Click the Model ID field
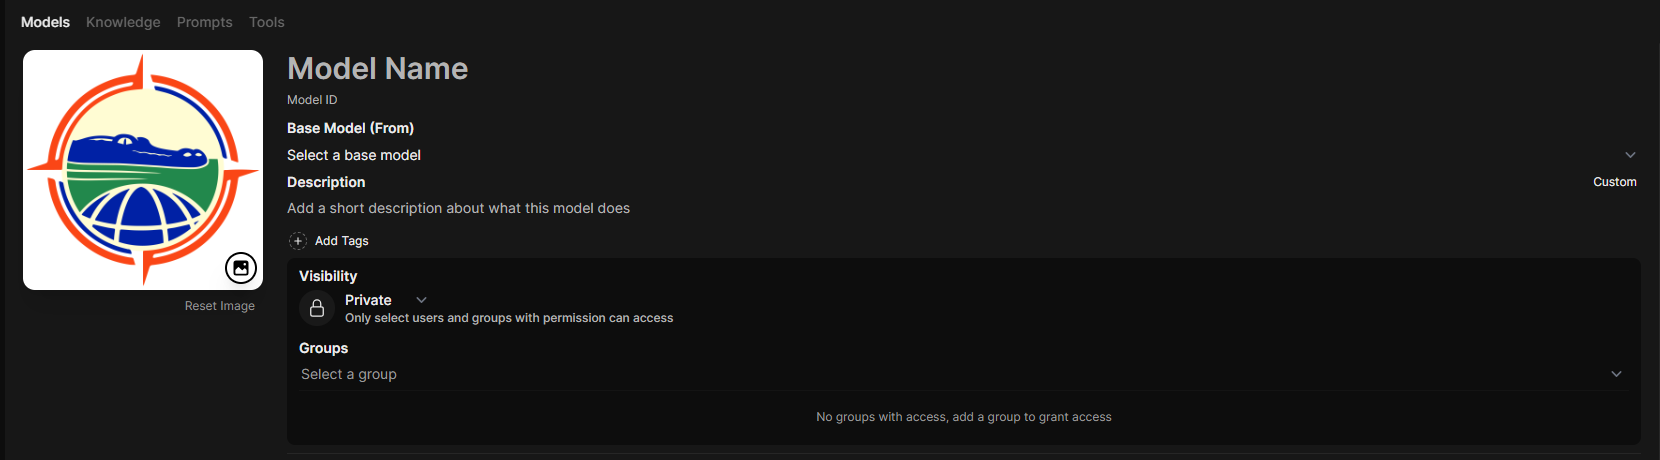The width and height of the screenshot is (1660, 460). click(x=312, y=100)
